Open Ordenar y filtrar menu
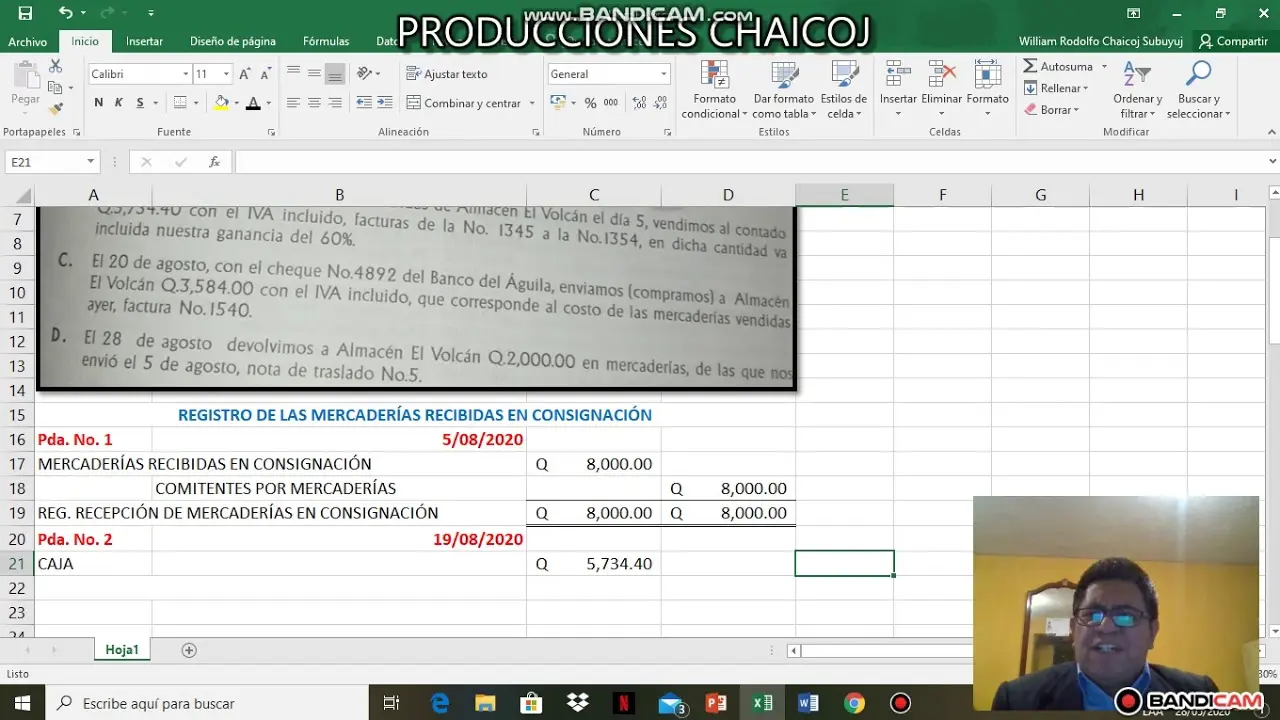The image size is (1280, 720). pos(1137,89)
